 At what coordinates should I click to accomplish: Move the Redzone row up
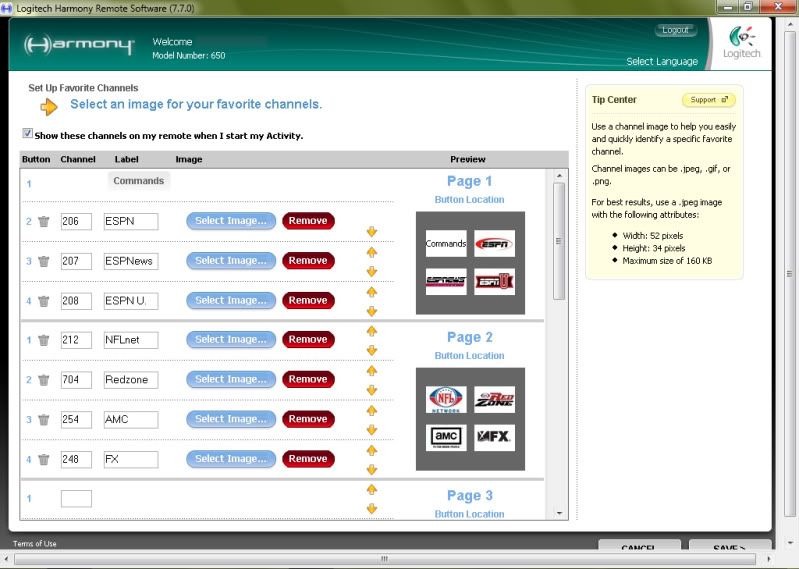[372, 370]
